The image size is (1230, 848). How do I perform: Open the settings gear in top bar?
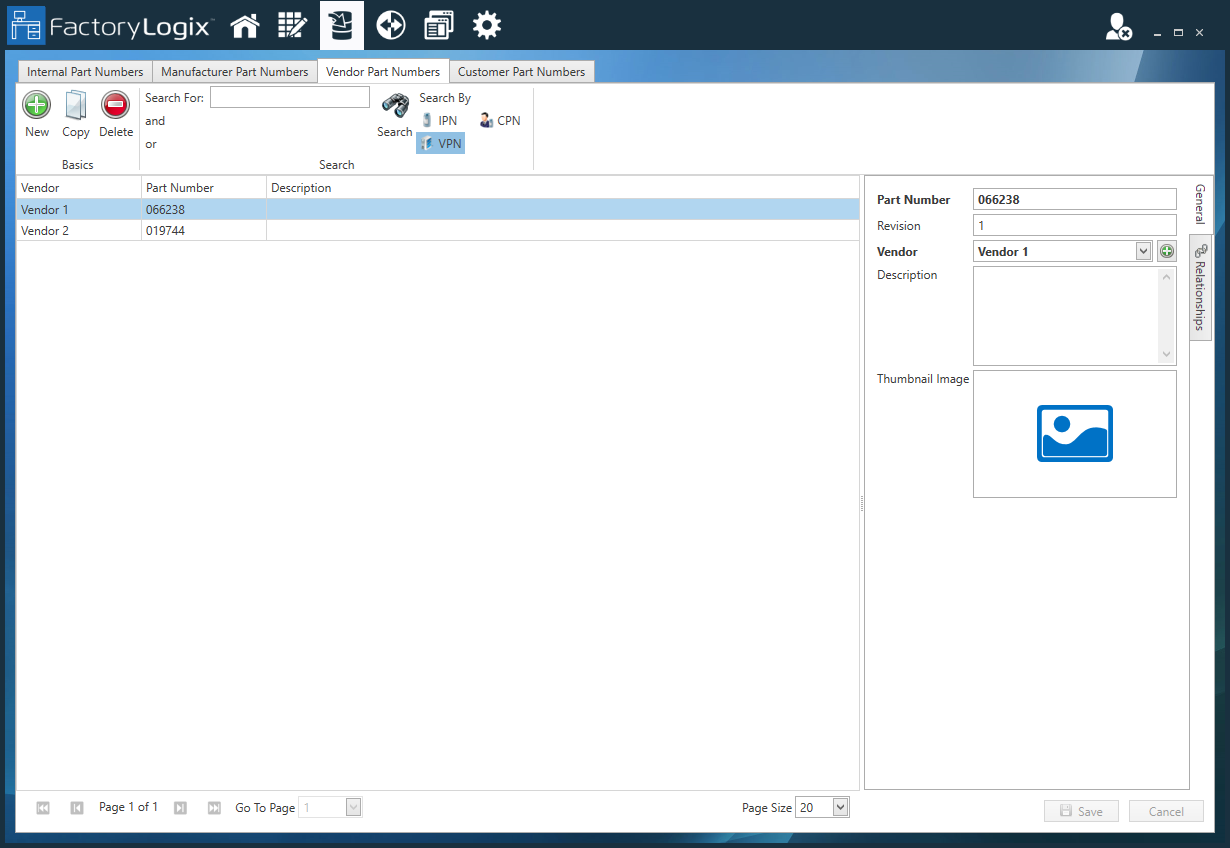[x=487, y=26]
